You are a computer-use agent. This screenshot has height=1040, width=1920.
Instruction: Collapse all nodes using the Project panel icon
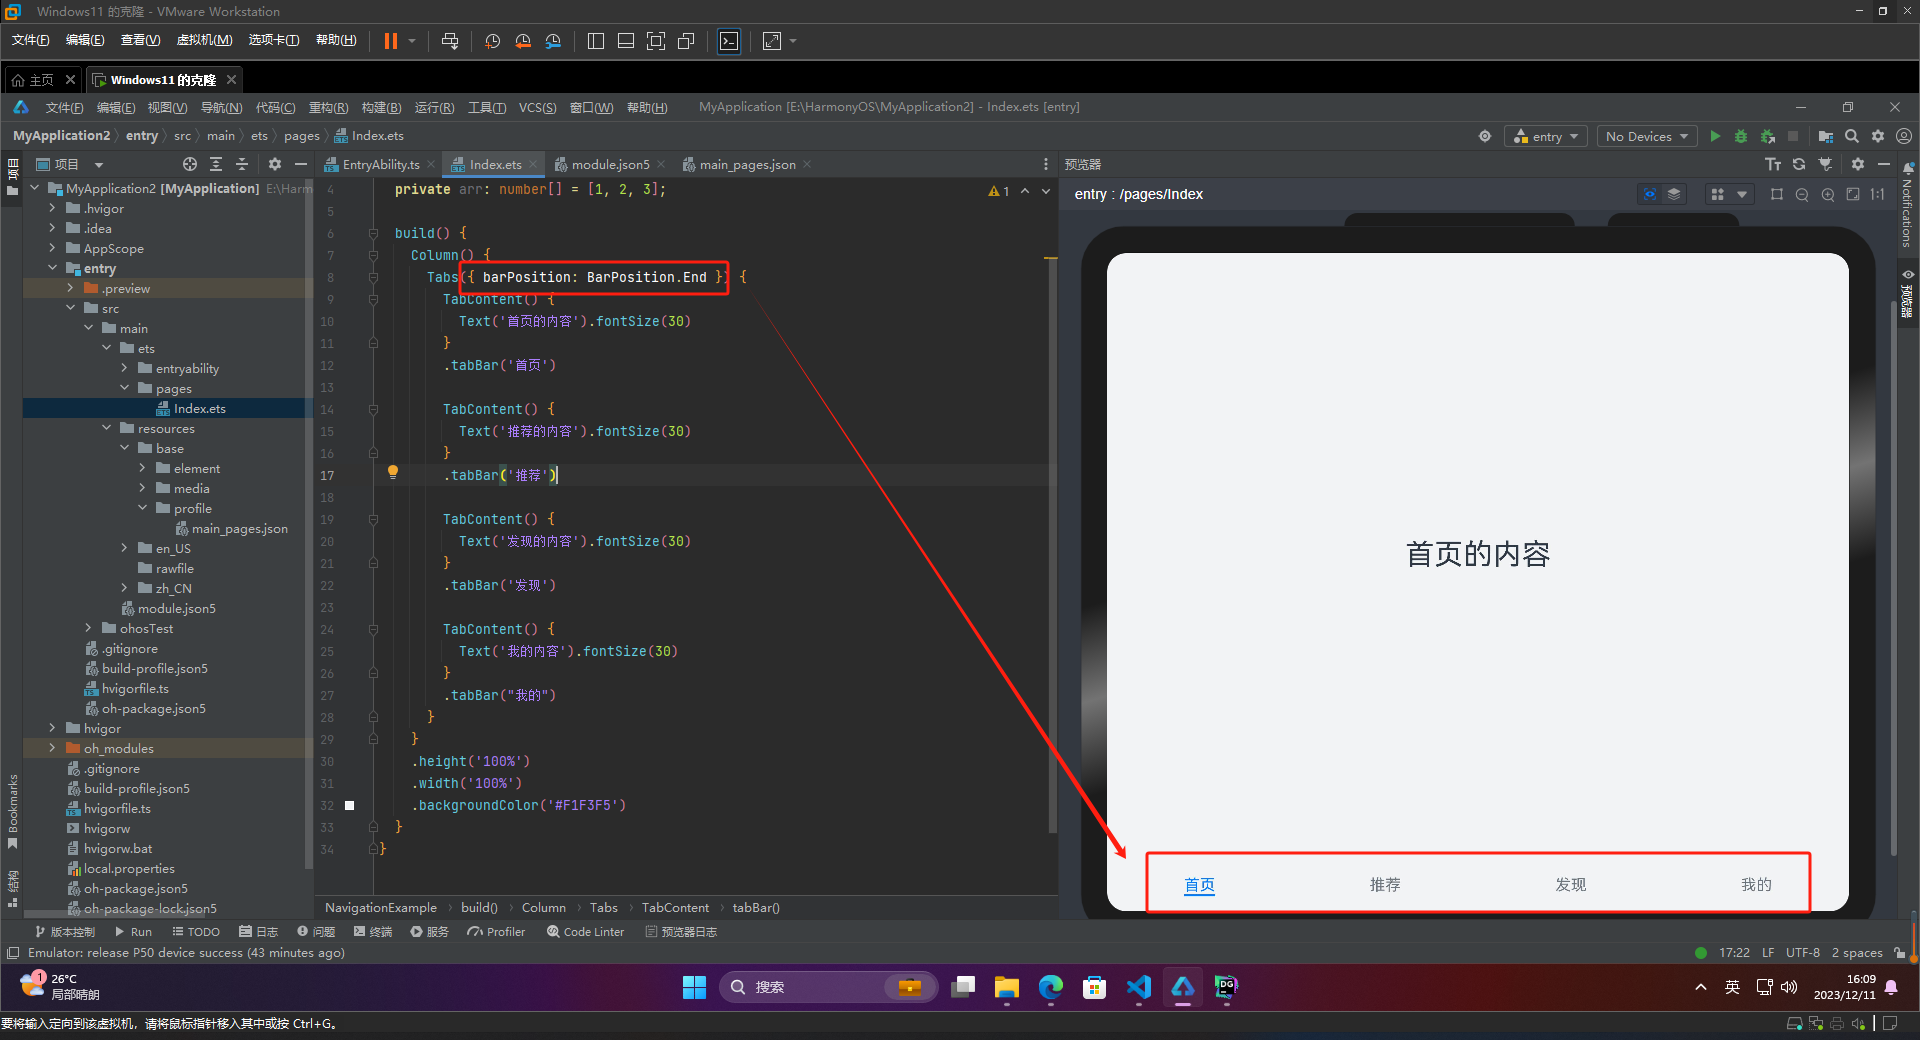coord(241,164)
